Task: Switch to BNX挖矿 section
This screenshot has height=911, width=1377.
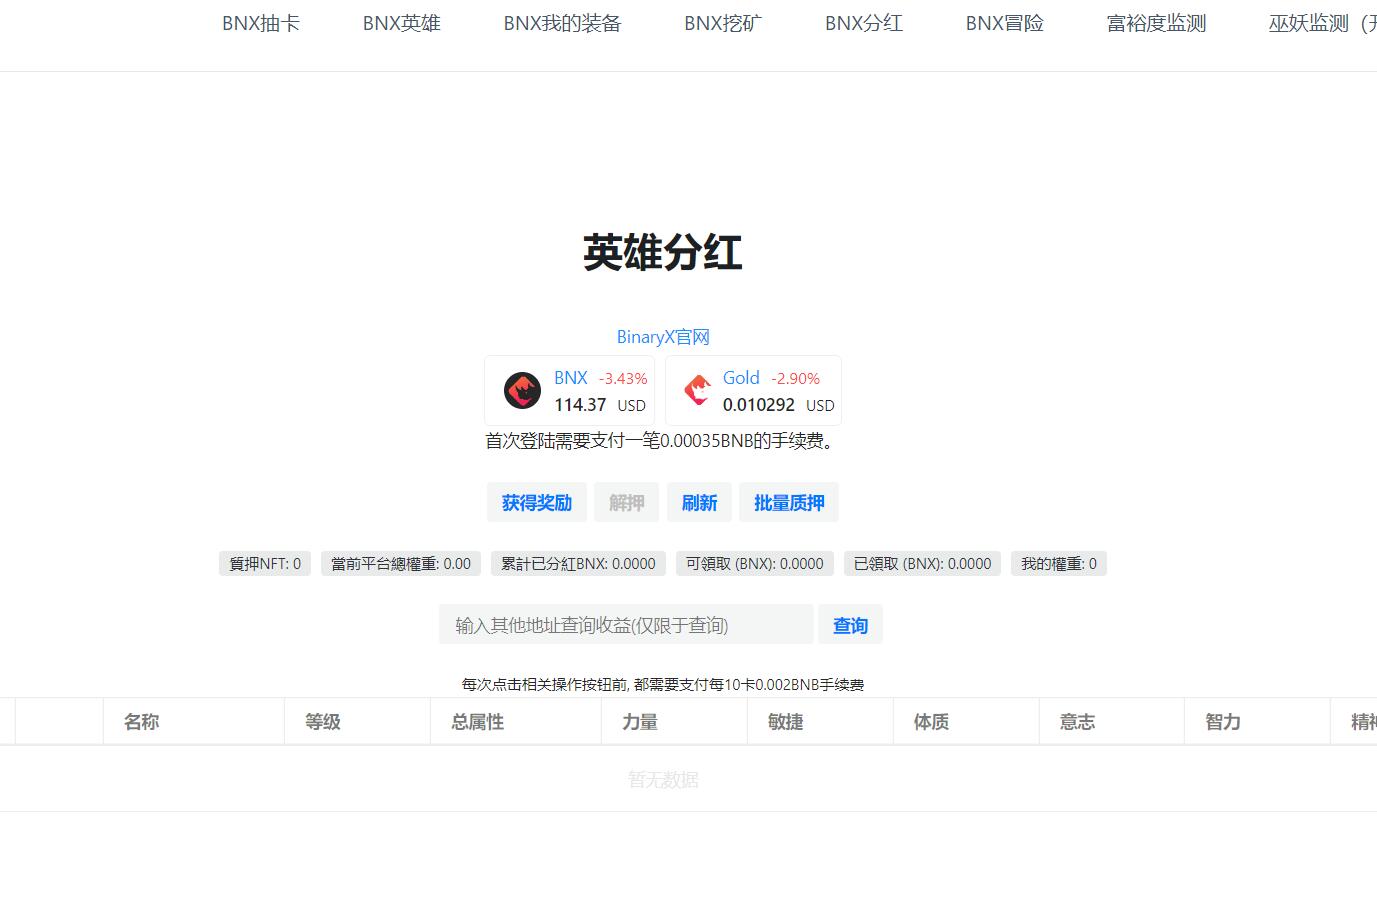Action: point(722,23)
